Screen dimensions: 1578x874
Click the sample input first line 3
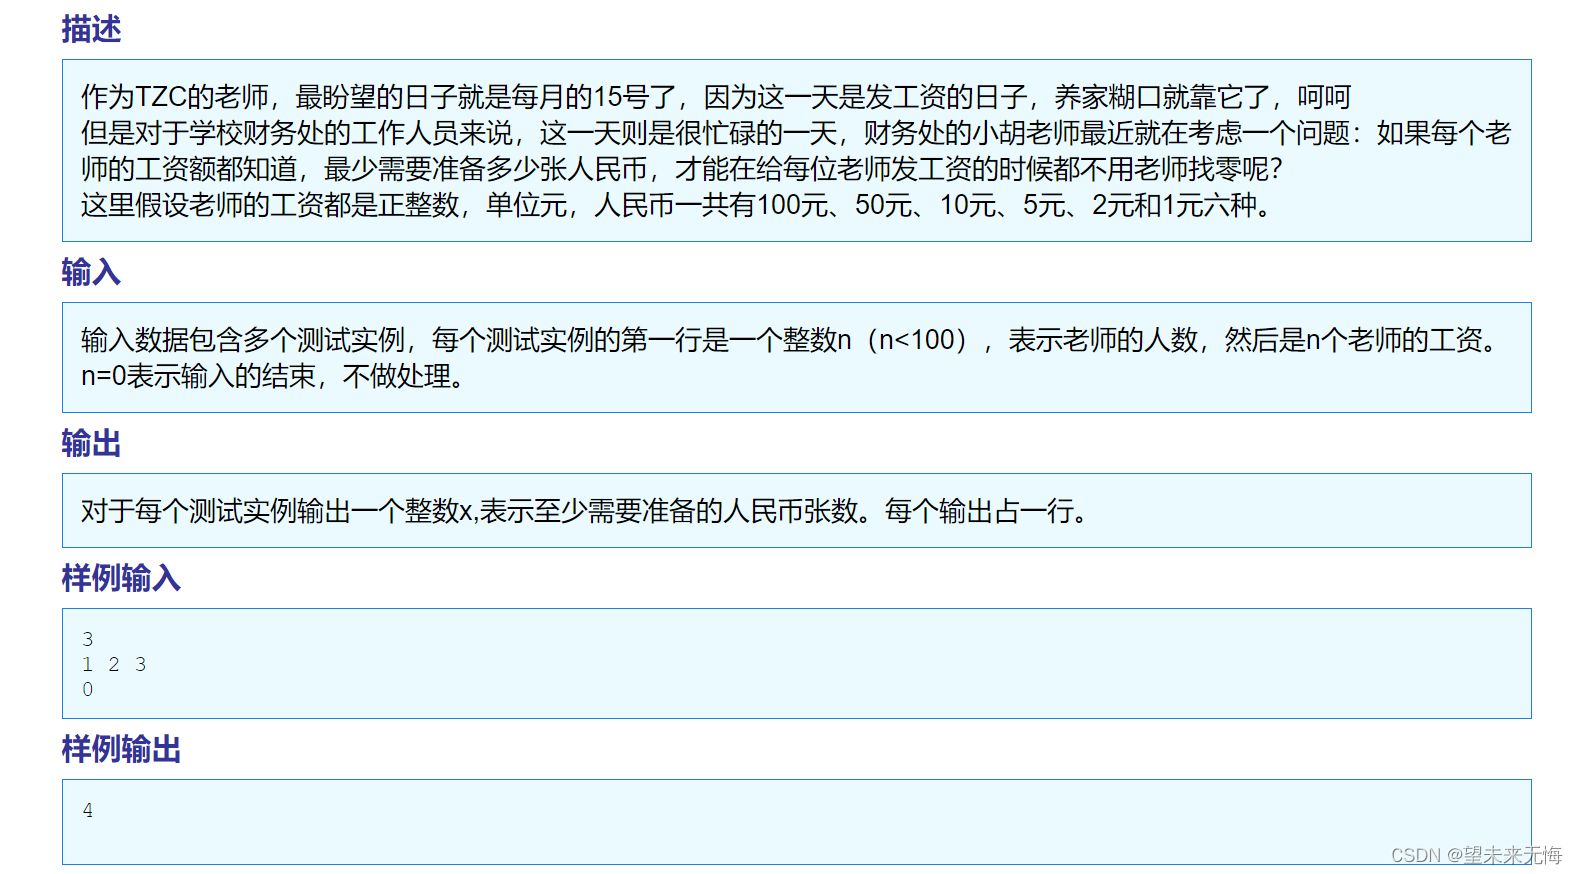click(88, 639)
